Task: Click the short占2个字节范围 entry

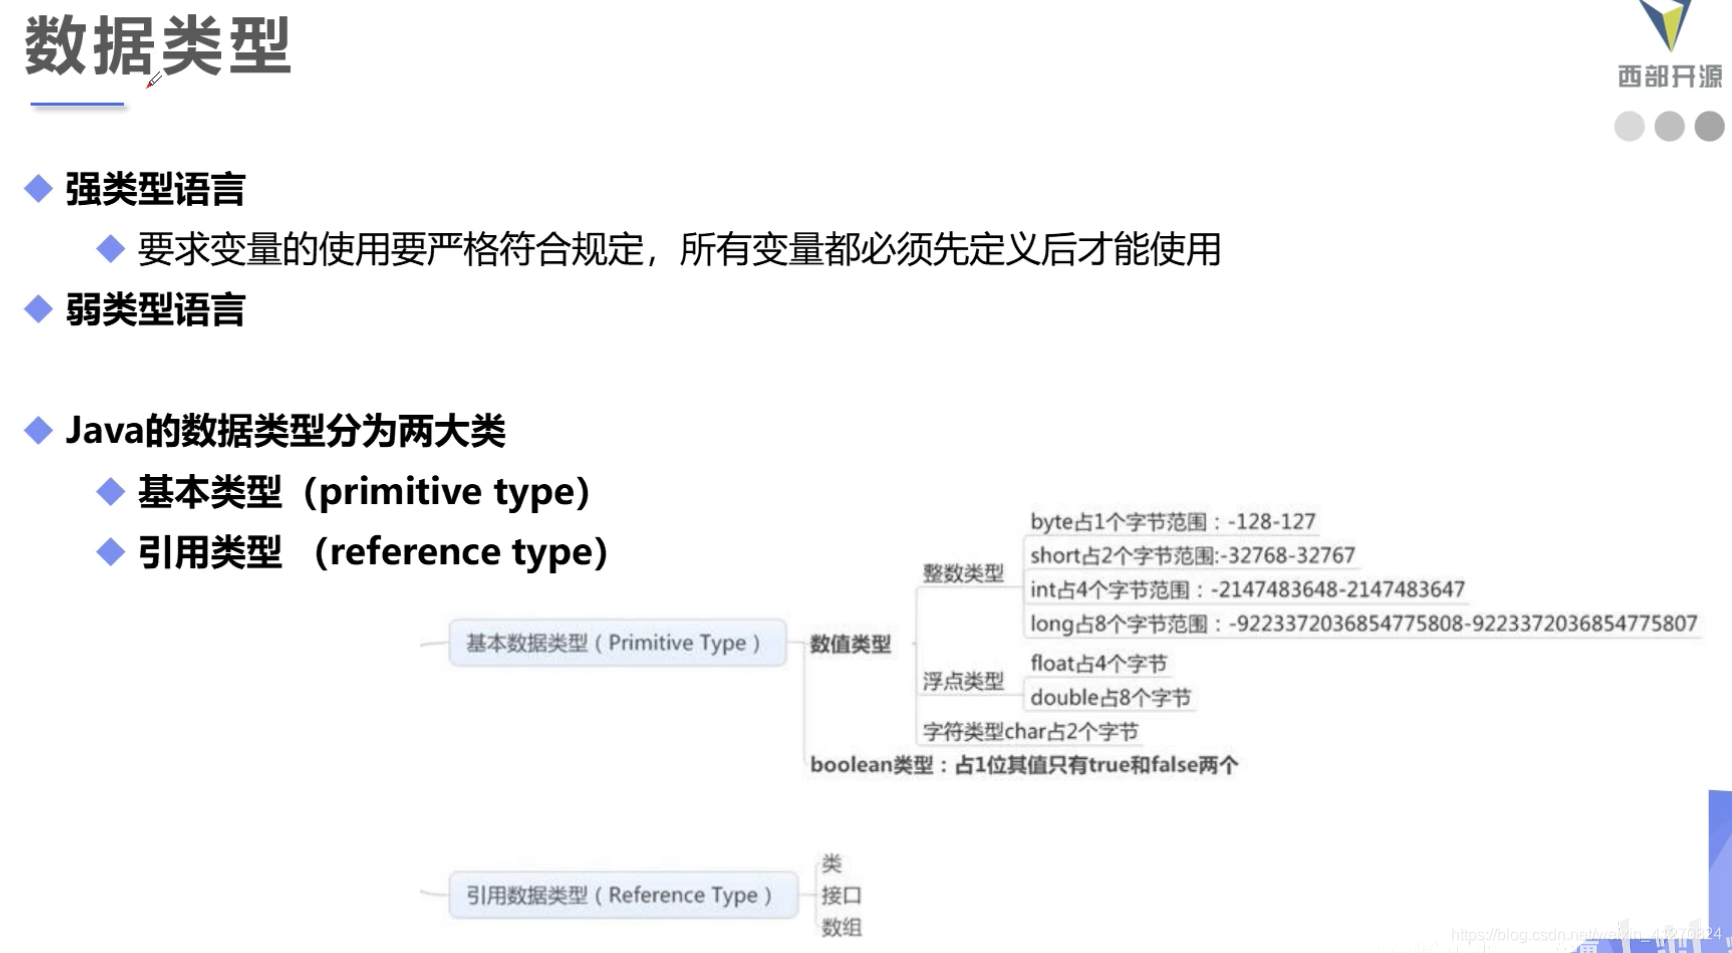Action: point(1192,555)
